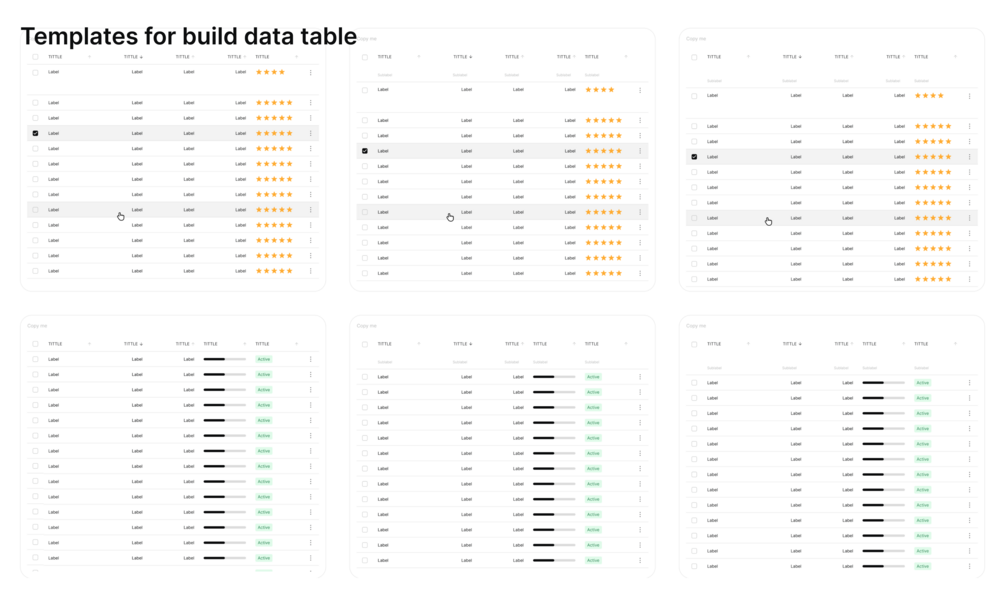
Task: Click 'Copy me' label above bottom-middle table
Action: coord(367,326)
